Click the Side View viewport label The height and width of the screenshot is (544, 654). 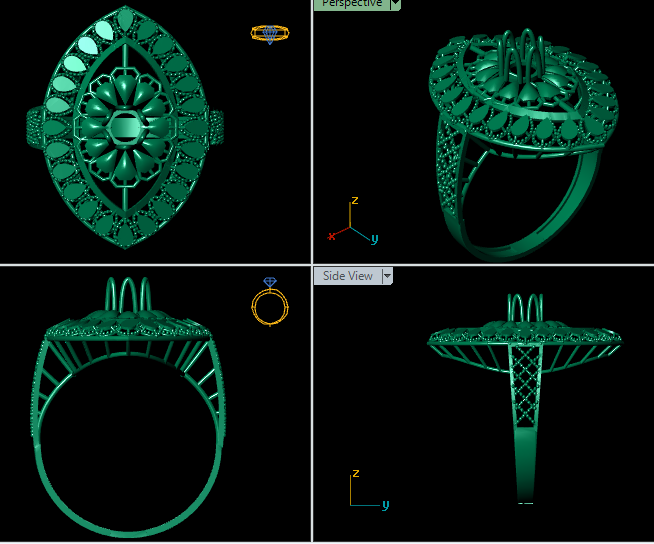click(x=347, y=276)
